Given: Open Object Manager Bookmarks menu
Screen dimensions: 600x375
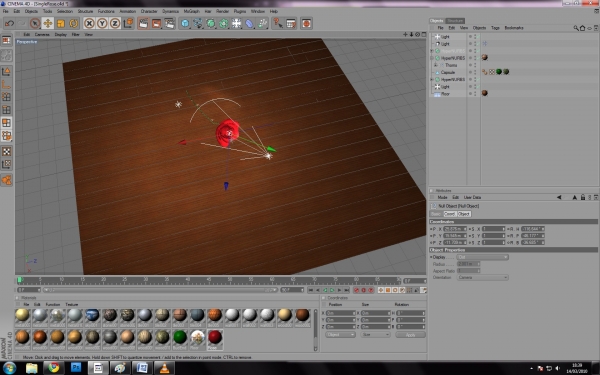Looking at the screenshot, I should tap(514, 28).
